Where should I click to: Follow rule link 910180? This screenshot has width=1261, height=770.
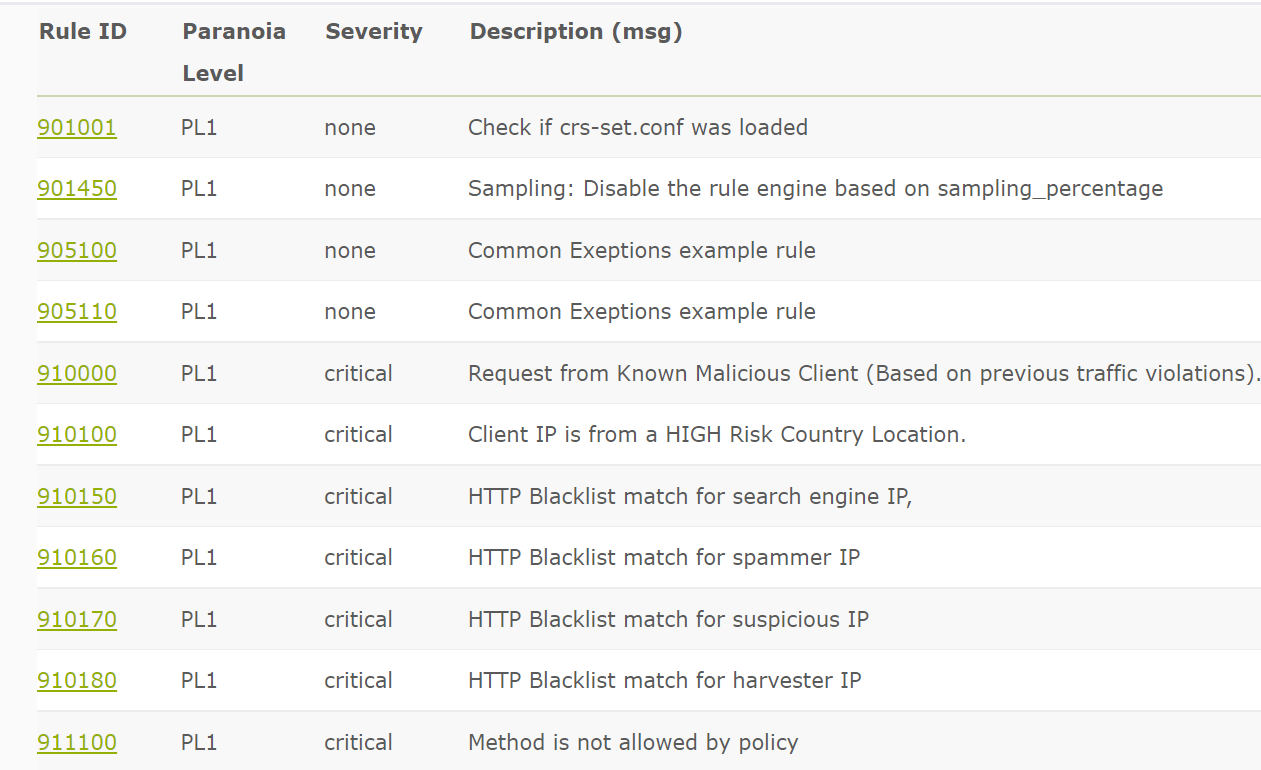point(77,681)
